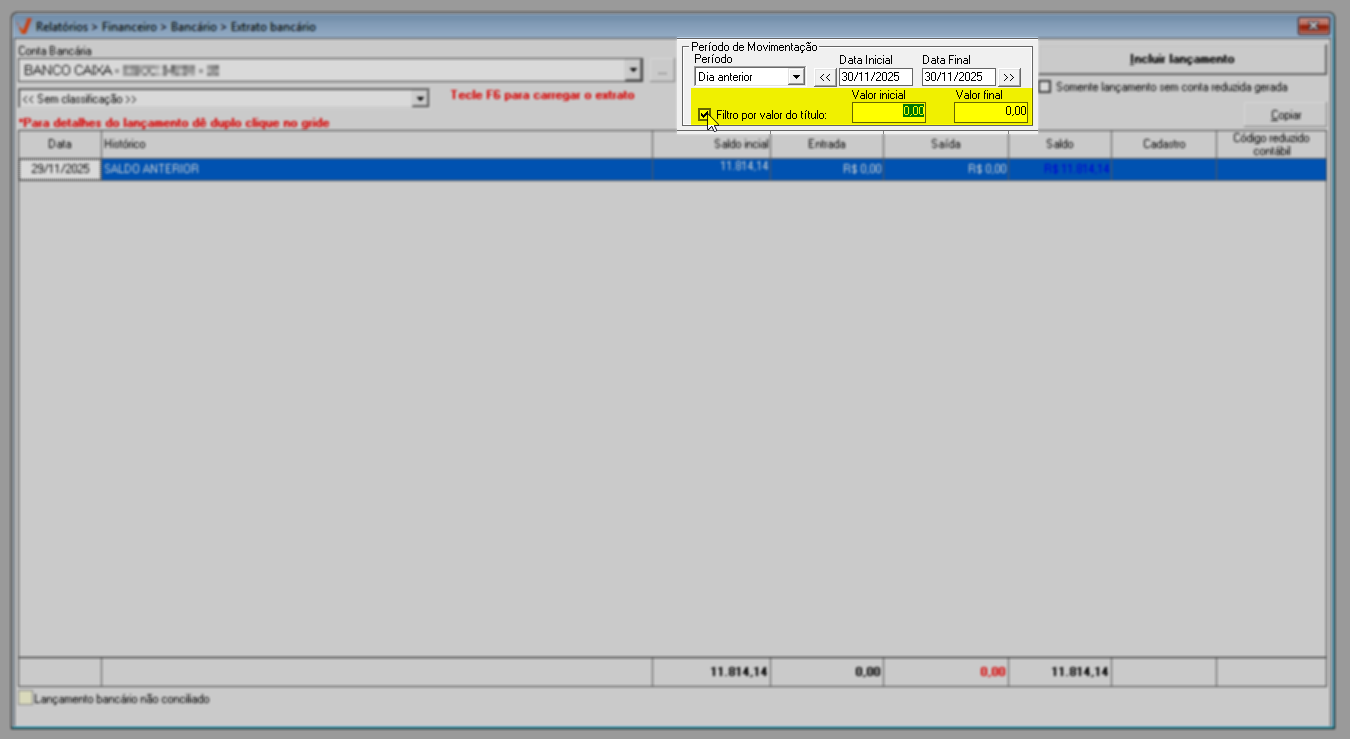Click the Histórico column header

(377, 145)
